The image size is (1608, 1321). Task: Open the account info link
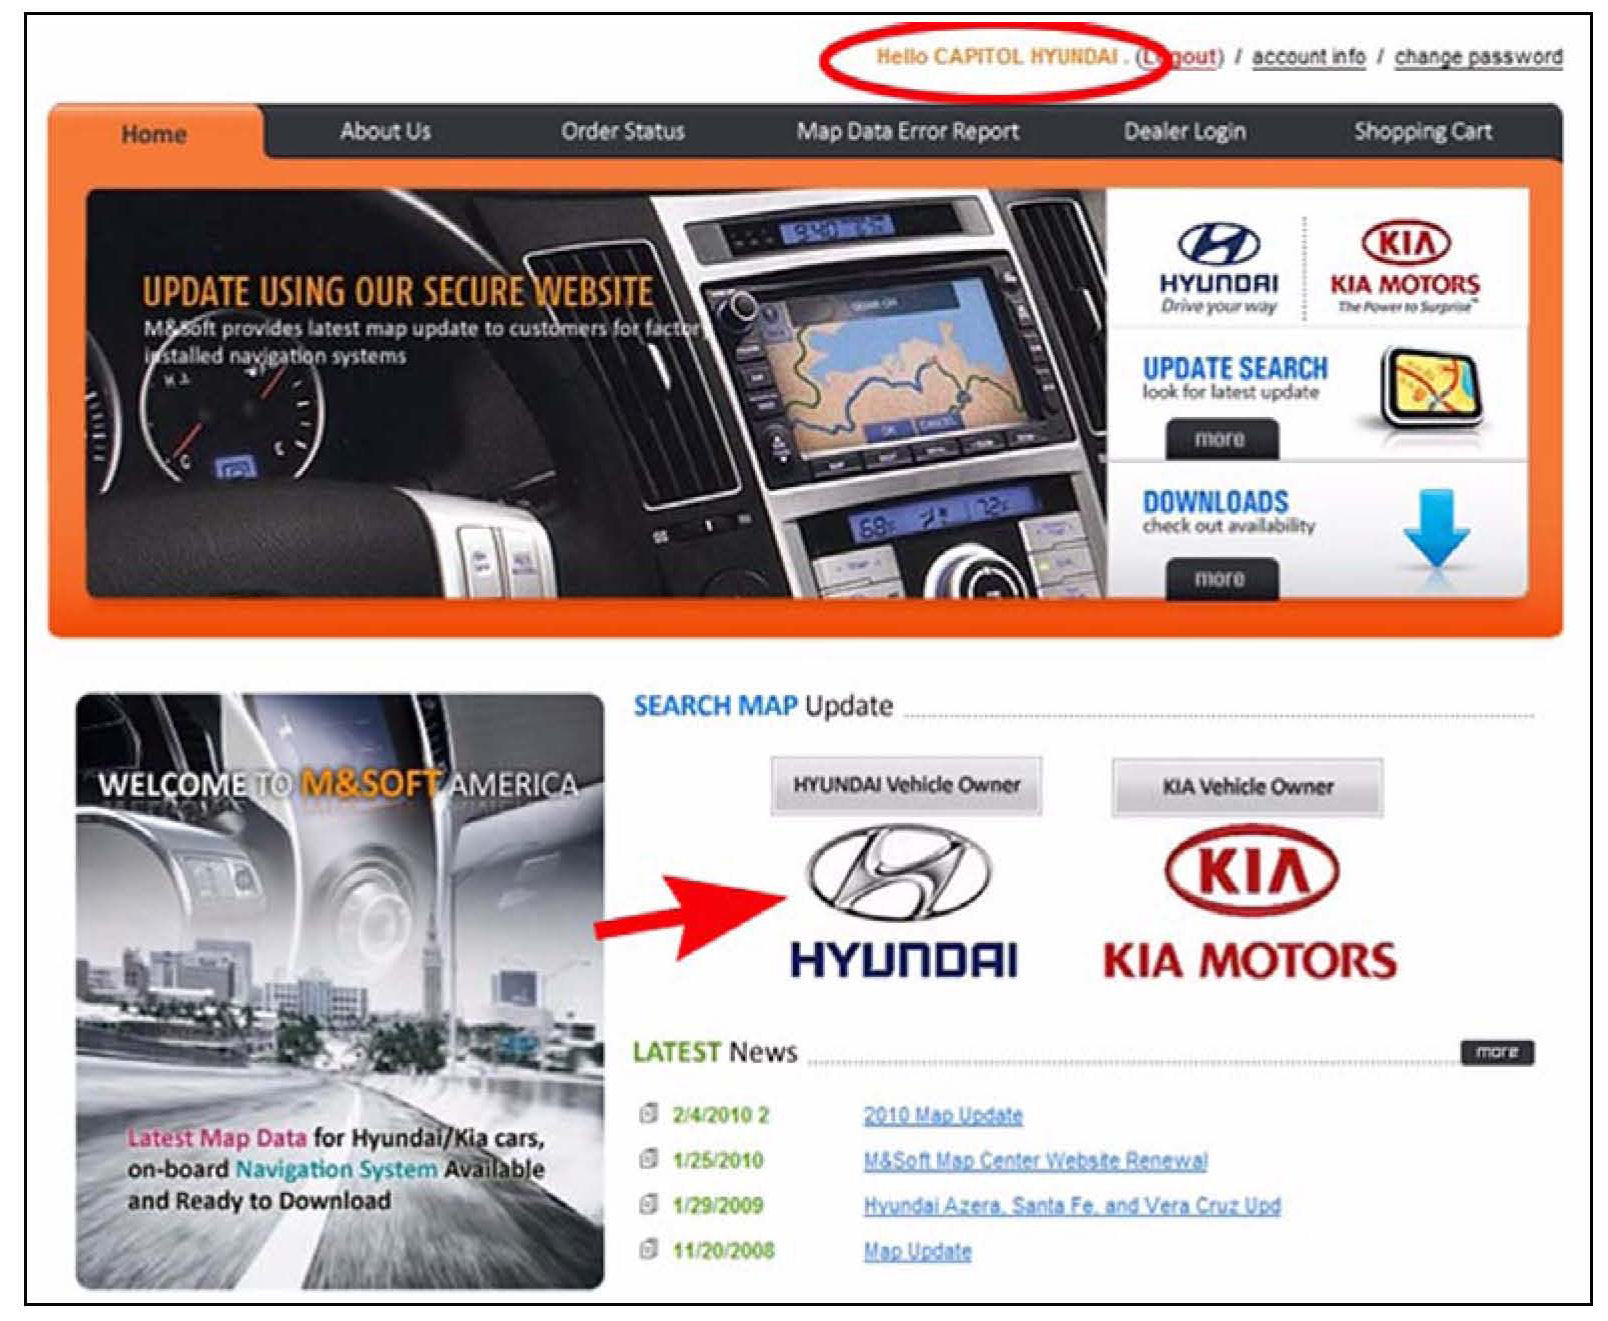(x=1308, y=57)
